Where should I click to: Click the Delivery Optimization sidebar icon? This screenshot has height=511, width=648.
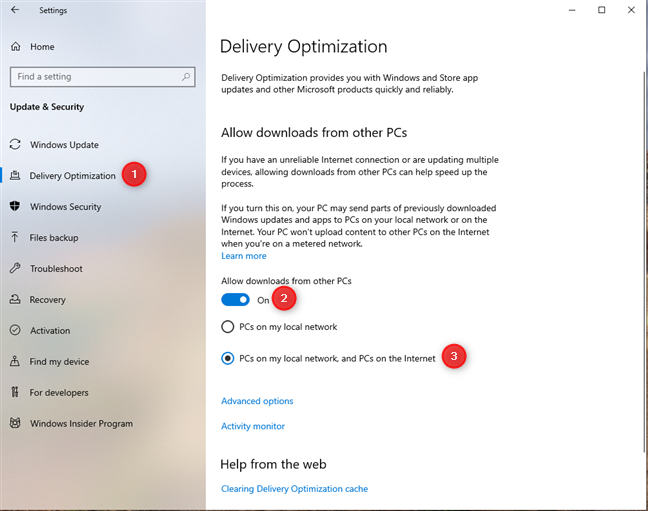pyautogui.click(x=15, y=175)
